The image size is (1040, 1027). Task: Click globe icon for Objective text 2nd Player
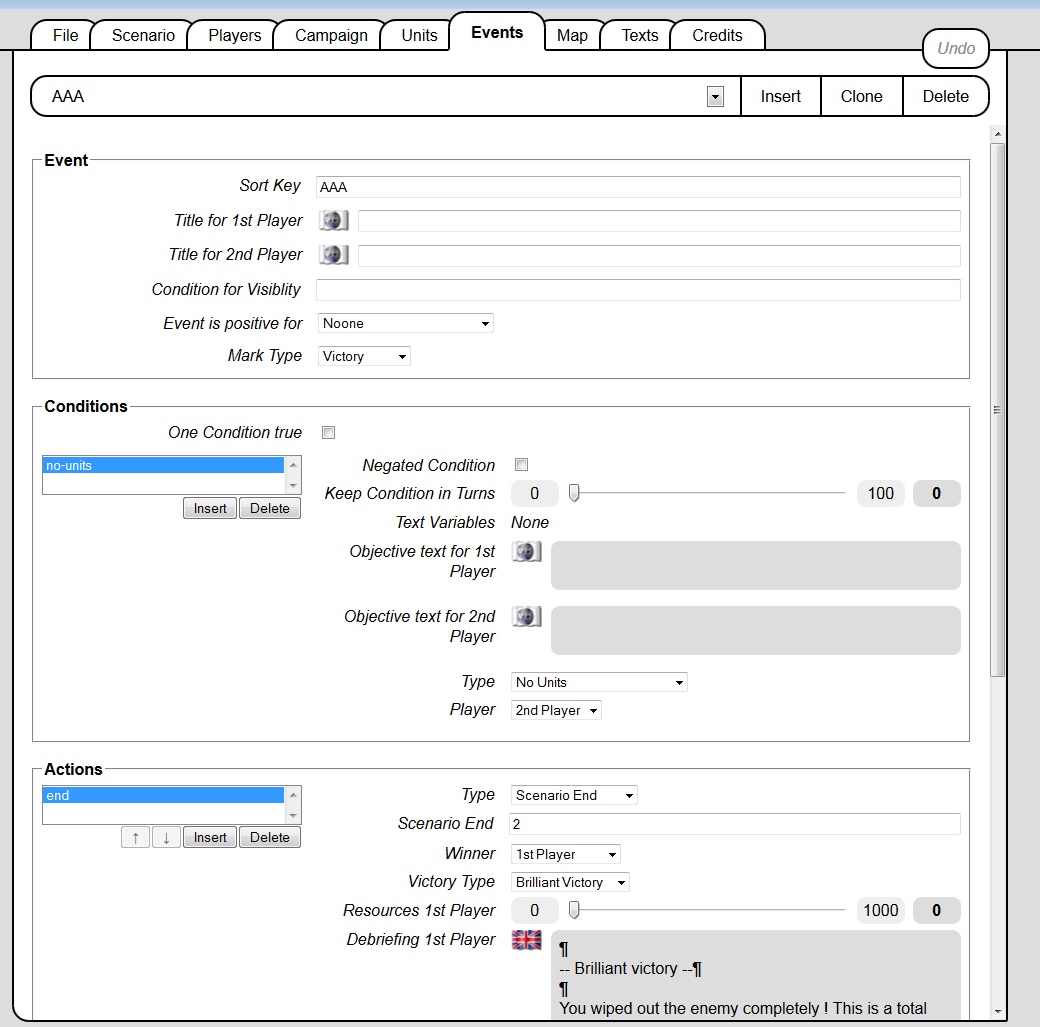[527, 616]
